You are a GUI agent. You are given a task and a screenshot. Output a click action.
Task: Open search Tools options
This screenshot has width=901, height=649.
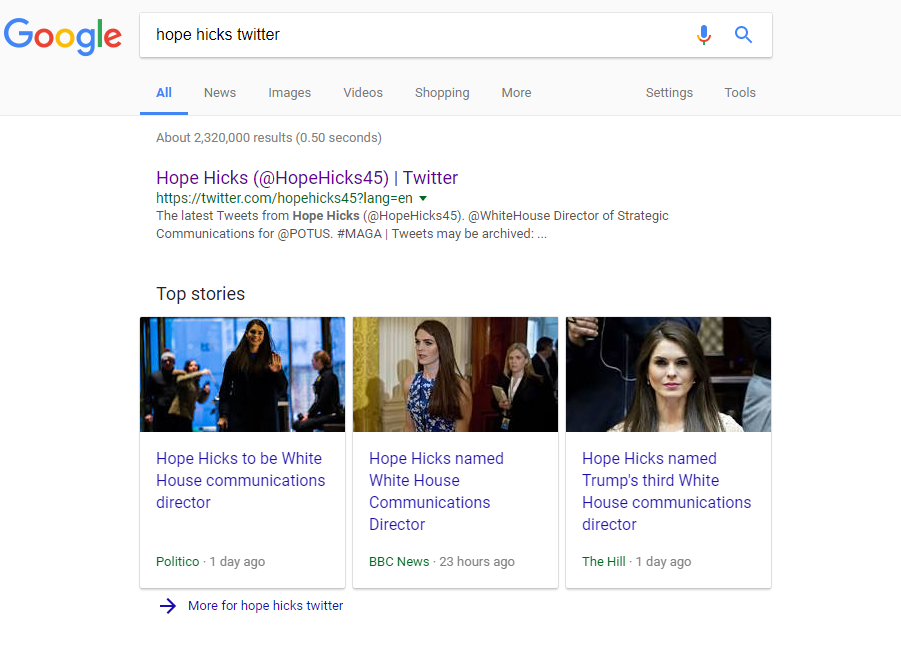740,93
